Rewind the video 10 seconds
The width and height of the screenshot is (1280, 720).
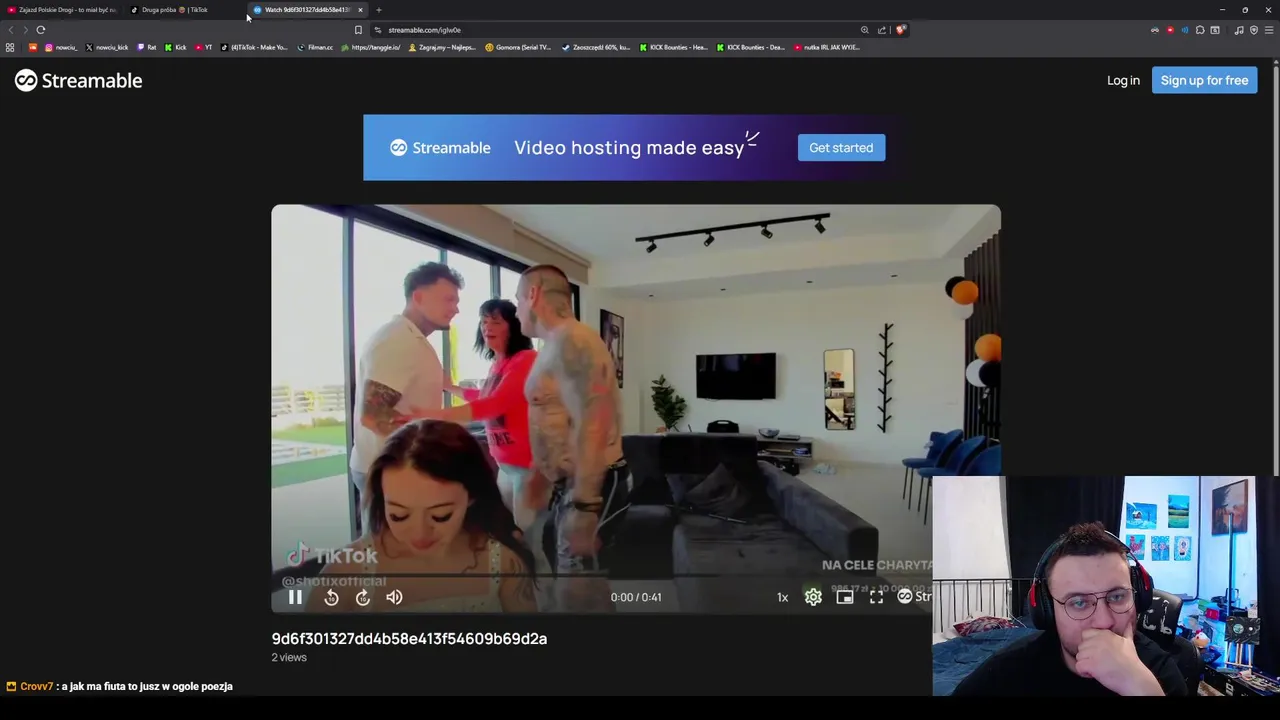[331, 597]
